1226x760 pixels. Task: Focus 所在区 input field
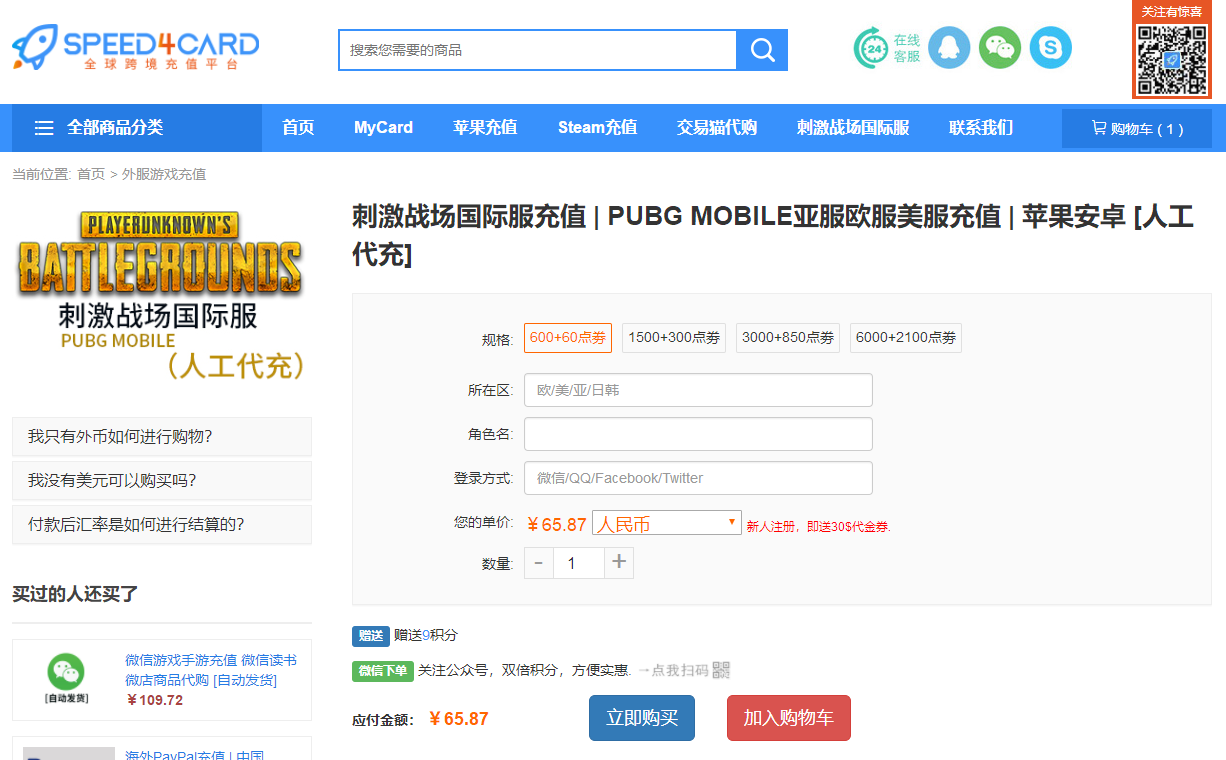point(698,390)
